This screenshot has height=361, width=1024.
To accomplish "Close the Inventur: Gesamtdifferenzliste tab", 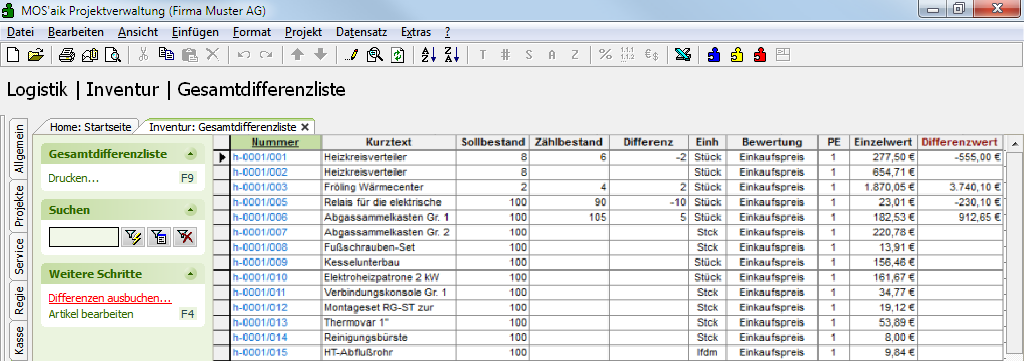I will [x=304, y=127].
